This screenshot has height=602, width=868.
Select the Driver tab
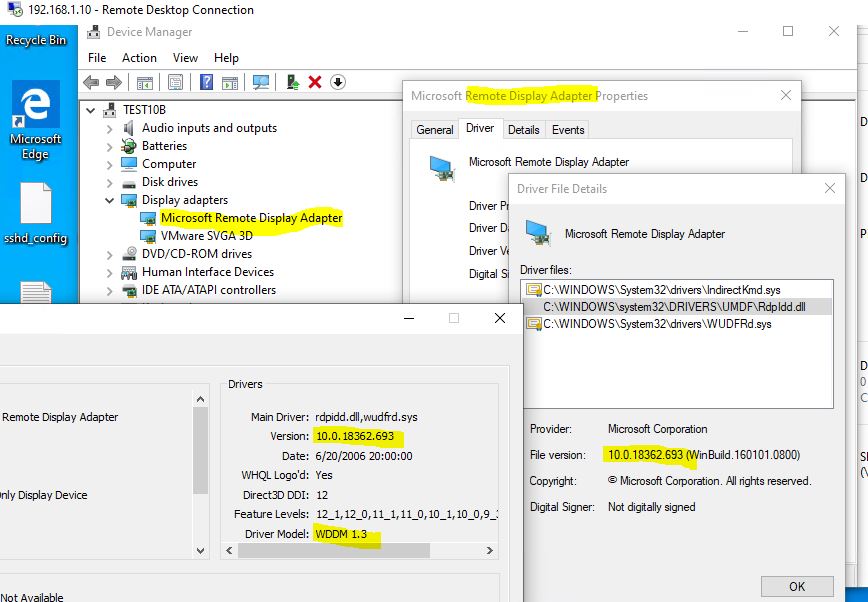coord(480,128)
